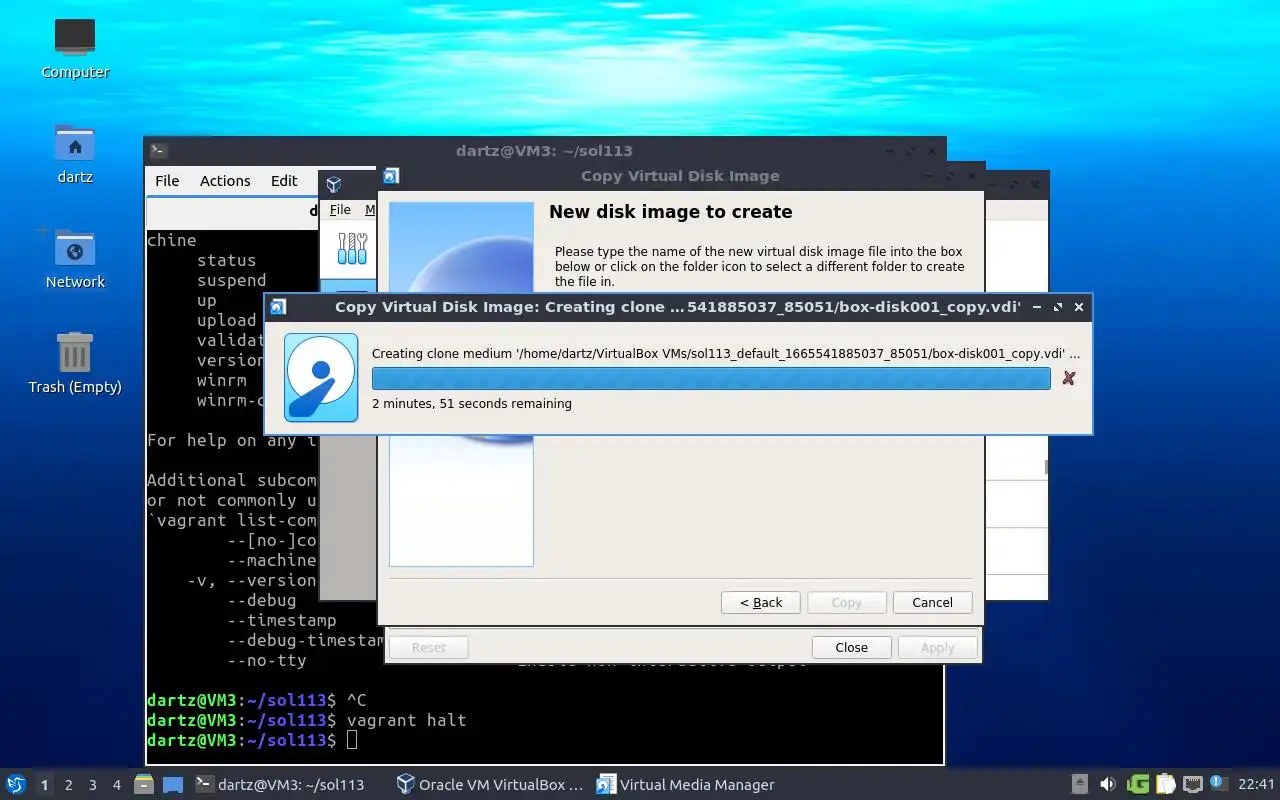Open the VirtualBox Manager File menu
The height and width of the screenshot is (800, 1280).
(340, 209)
